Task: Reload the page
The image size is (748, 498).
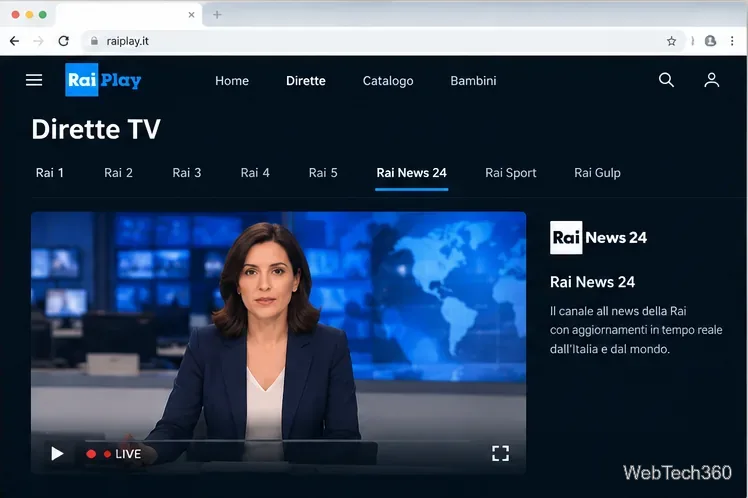Action: (63, 41)
